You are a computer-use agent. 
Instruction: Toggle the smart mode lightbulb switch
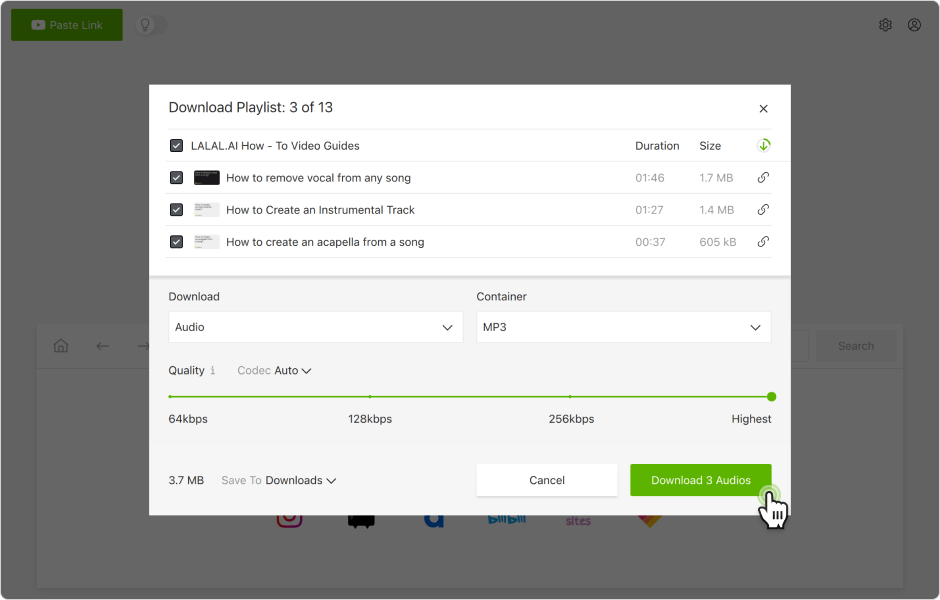pyautogui.click(x=150, y=25)
